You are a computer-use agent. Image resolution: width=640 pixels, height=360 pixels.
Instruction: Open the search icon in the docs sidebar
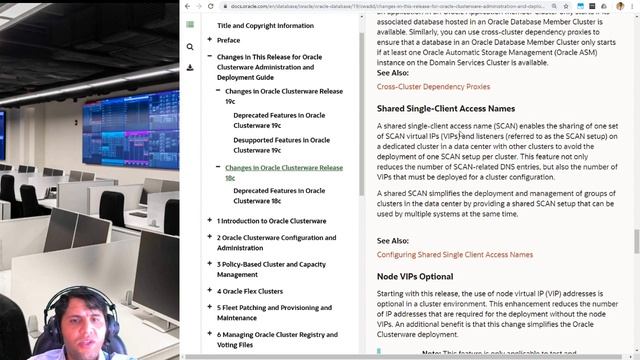(190, 47)
